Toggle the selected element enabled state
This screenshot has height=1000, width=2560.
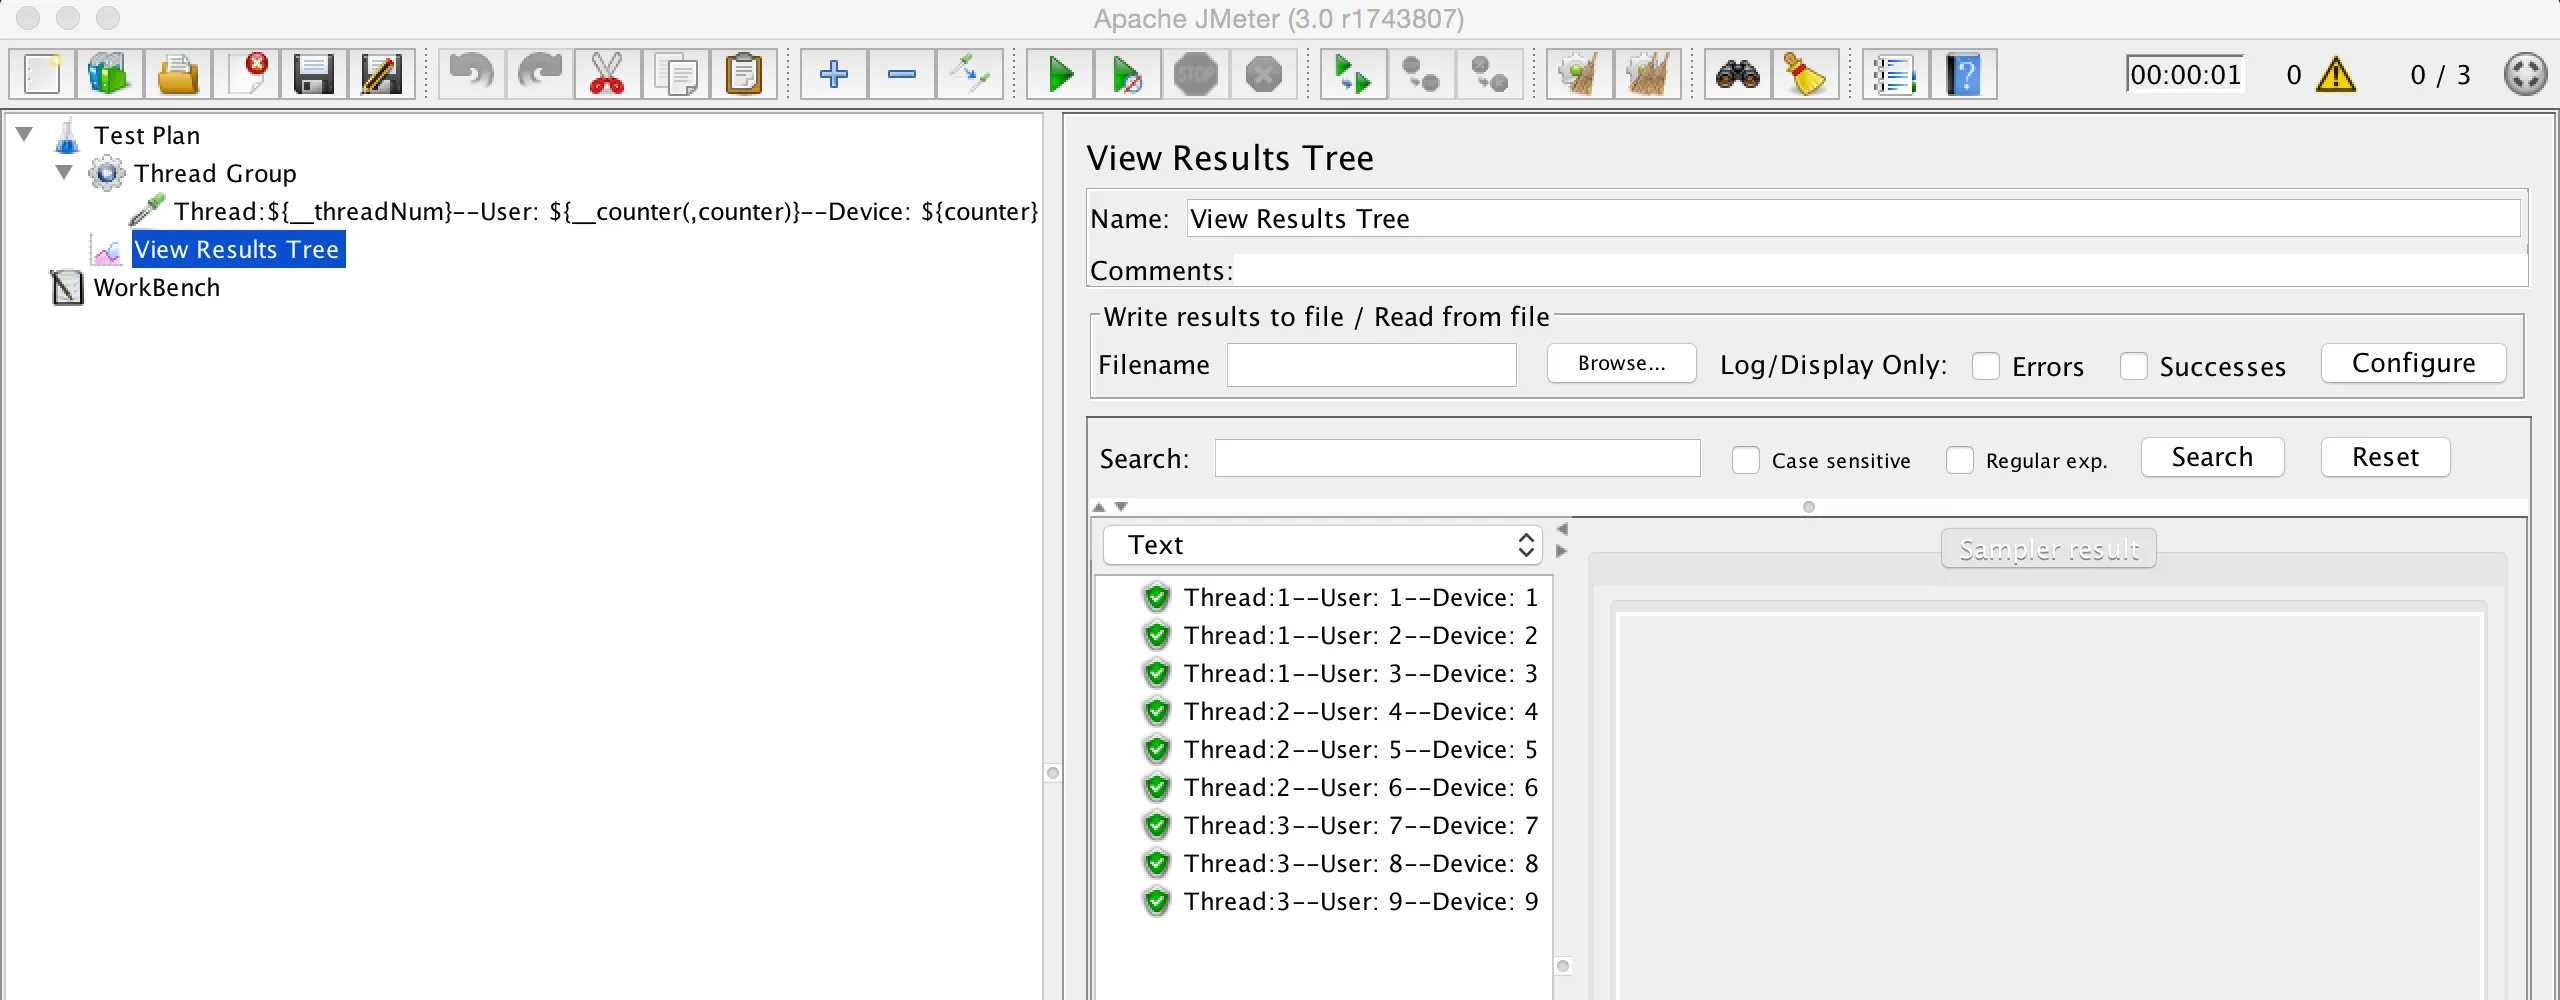tap(970, 74)
